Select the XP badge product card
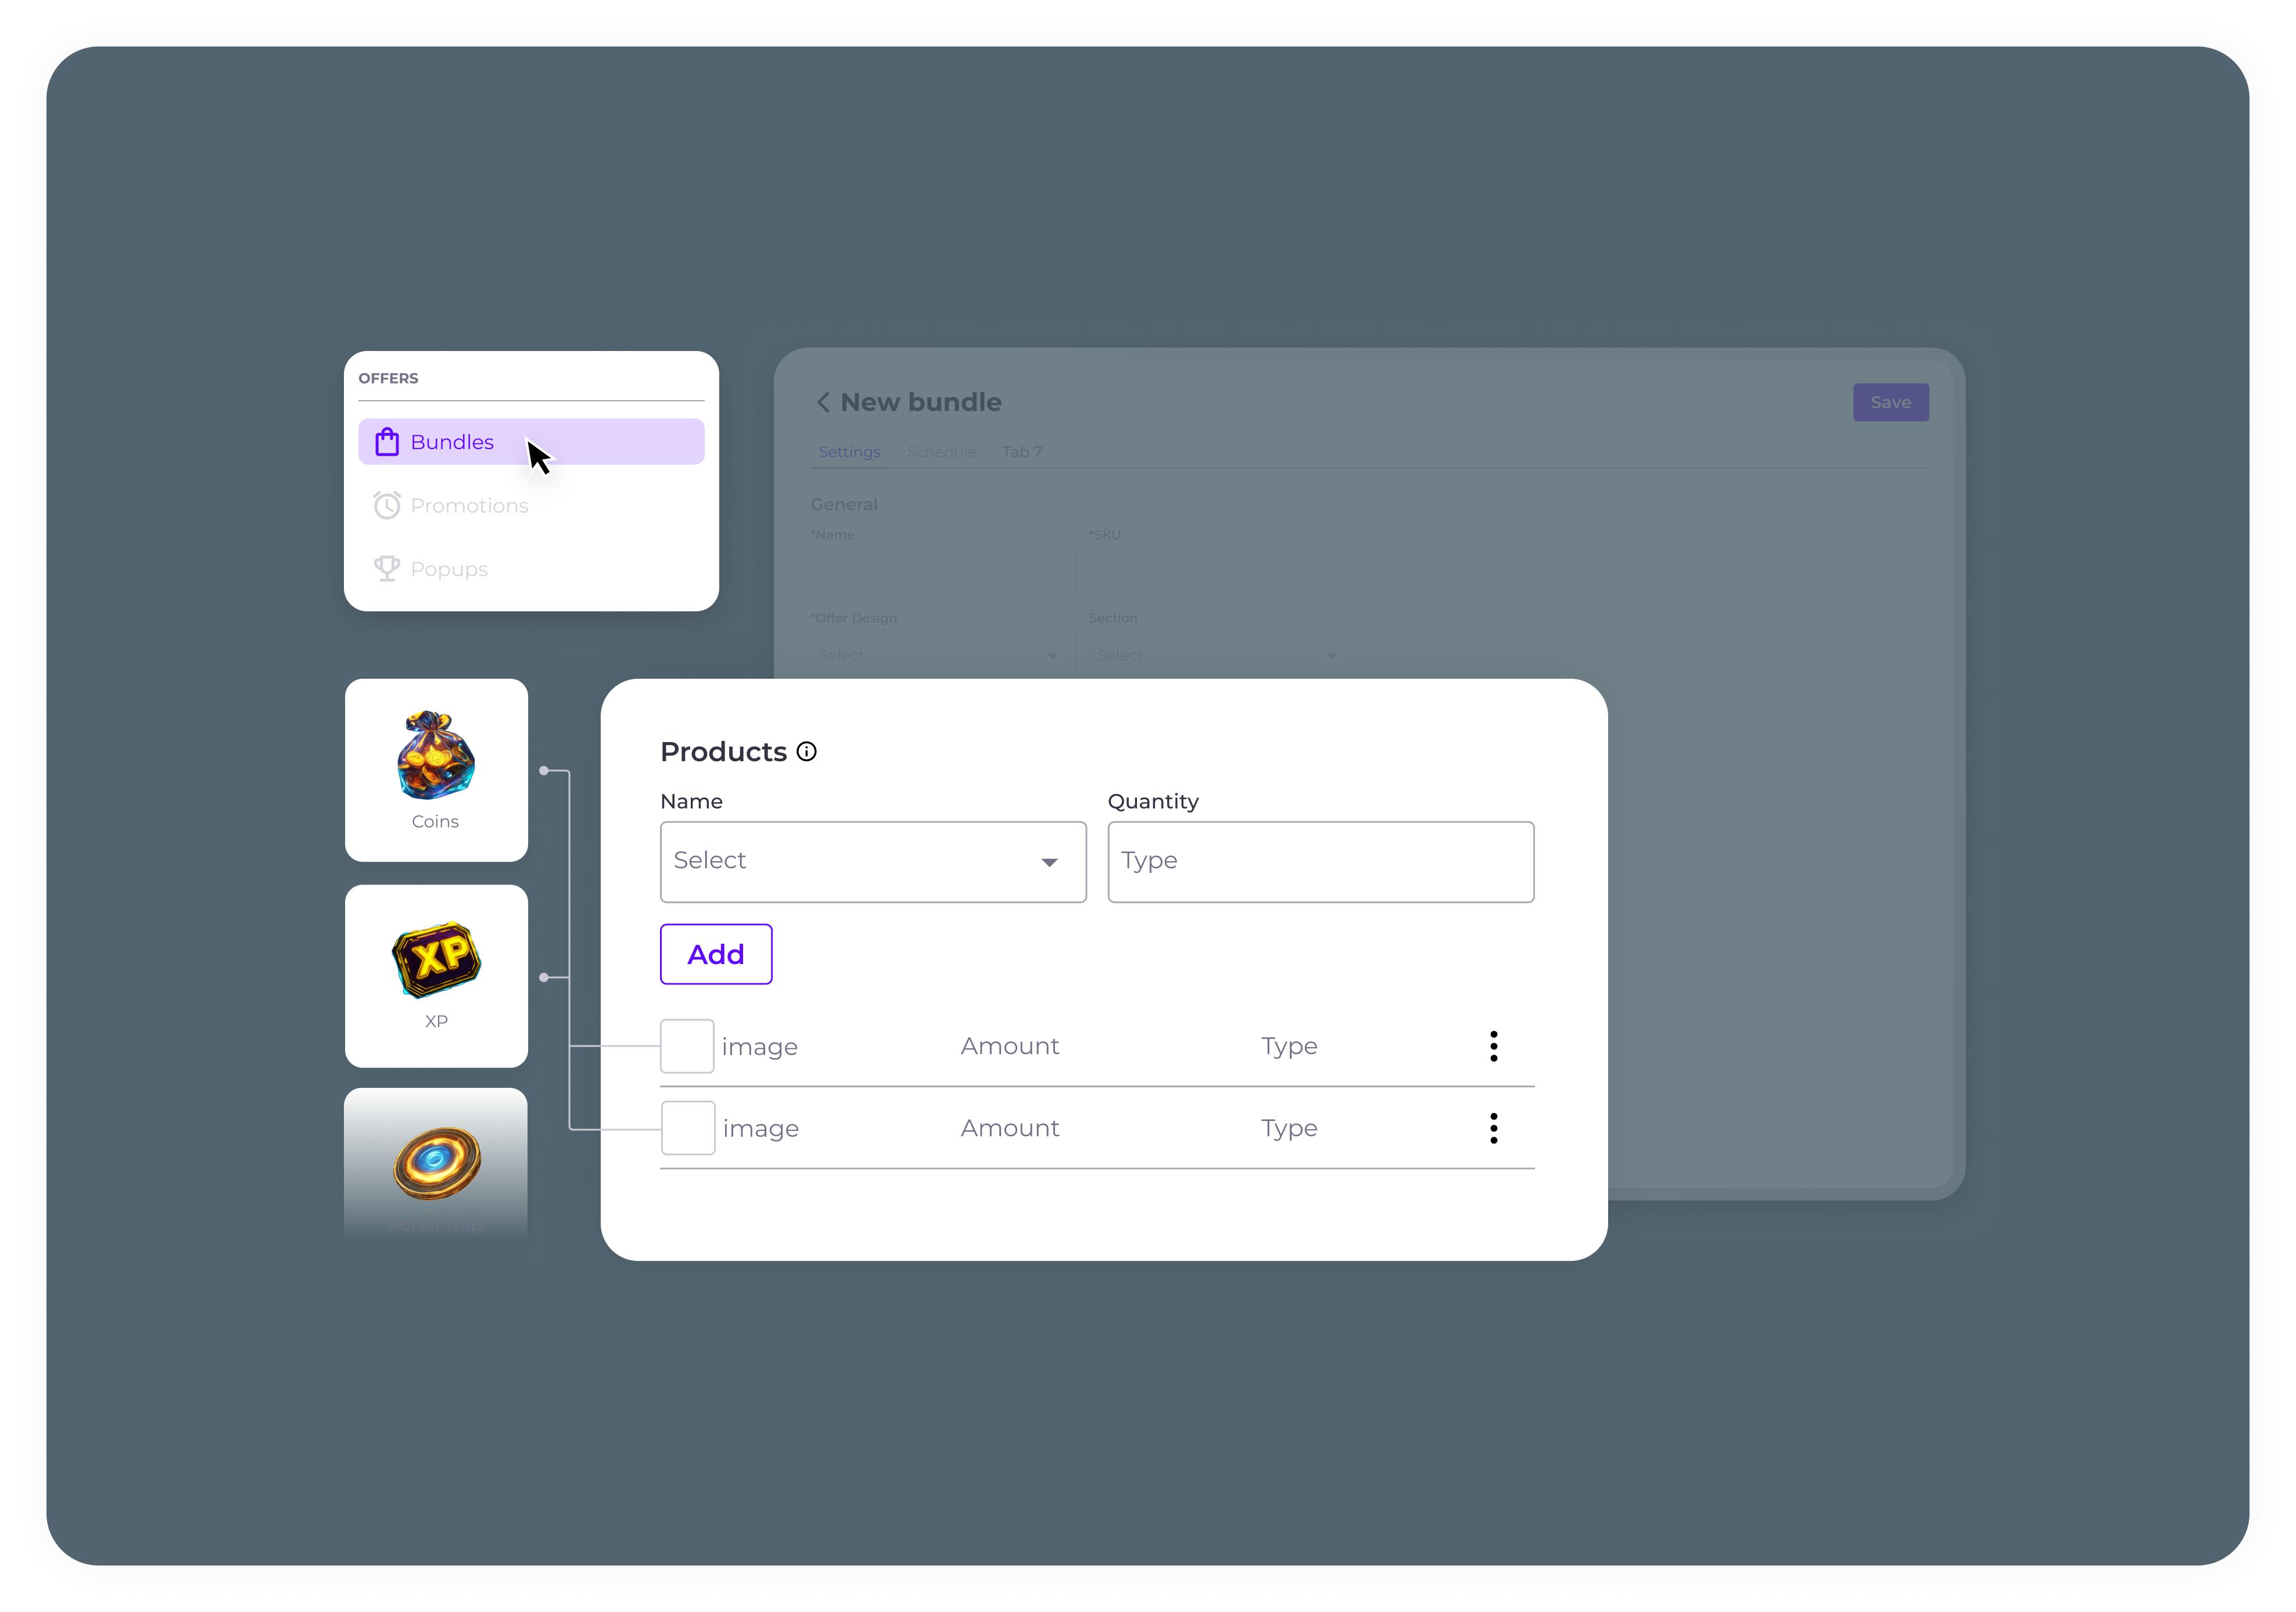Screen dimensions: 2296x1612 (x=436, y=975)
